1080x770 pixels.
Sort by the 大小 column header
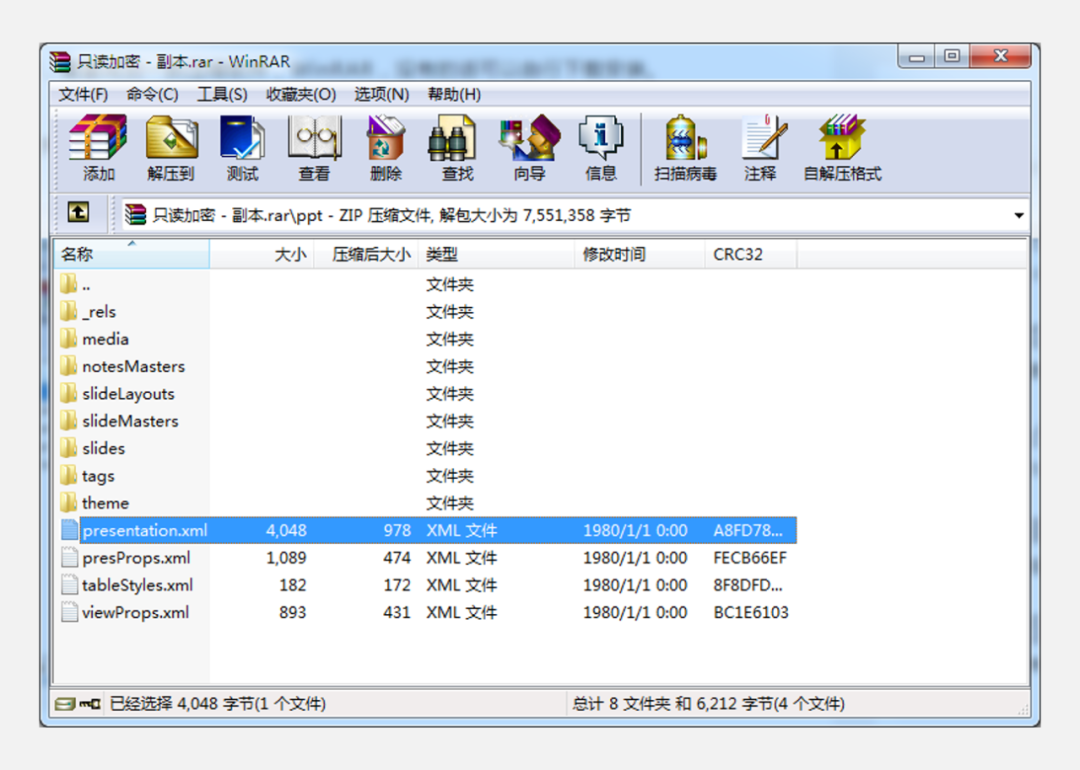click(x=262, y=254)
